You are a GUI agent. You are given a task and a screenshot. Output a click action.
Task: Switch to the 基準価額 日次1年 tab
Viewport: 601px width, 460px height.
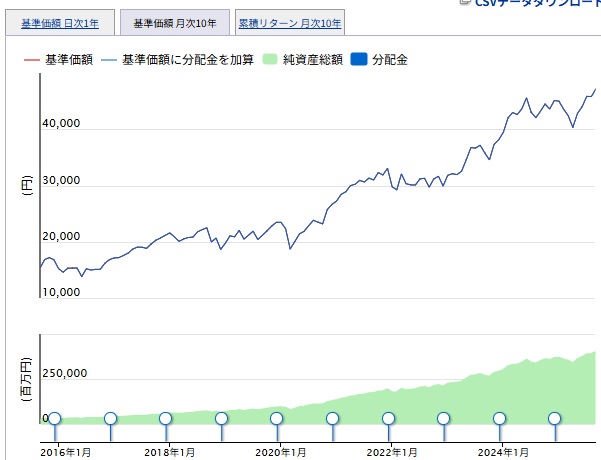(60, 23)
